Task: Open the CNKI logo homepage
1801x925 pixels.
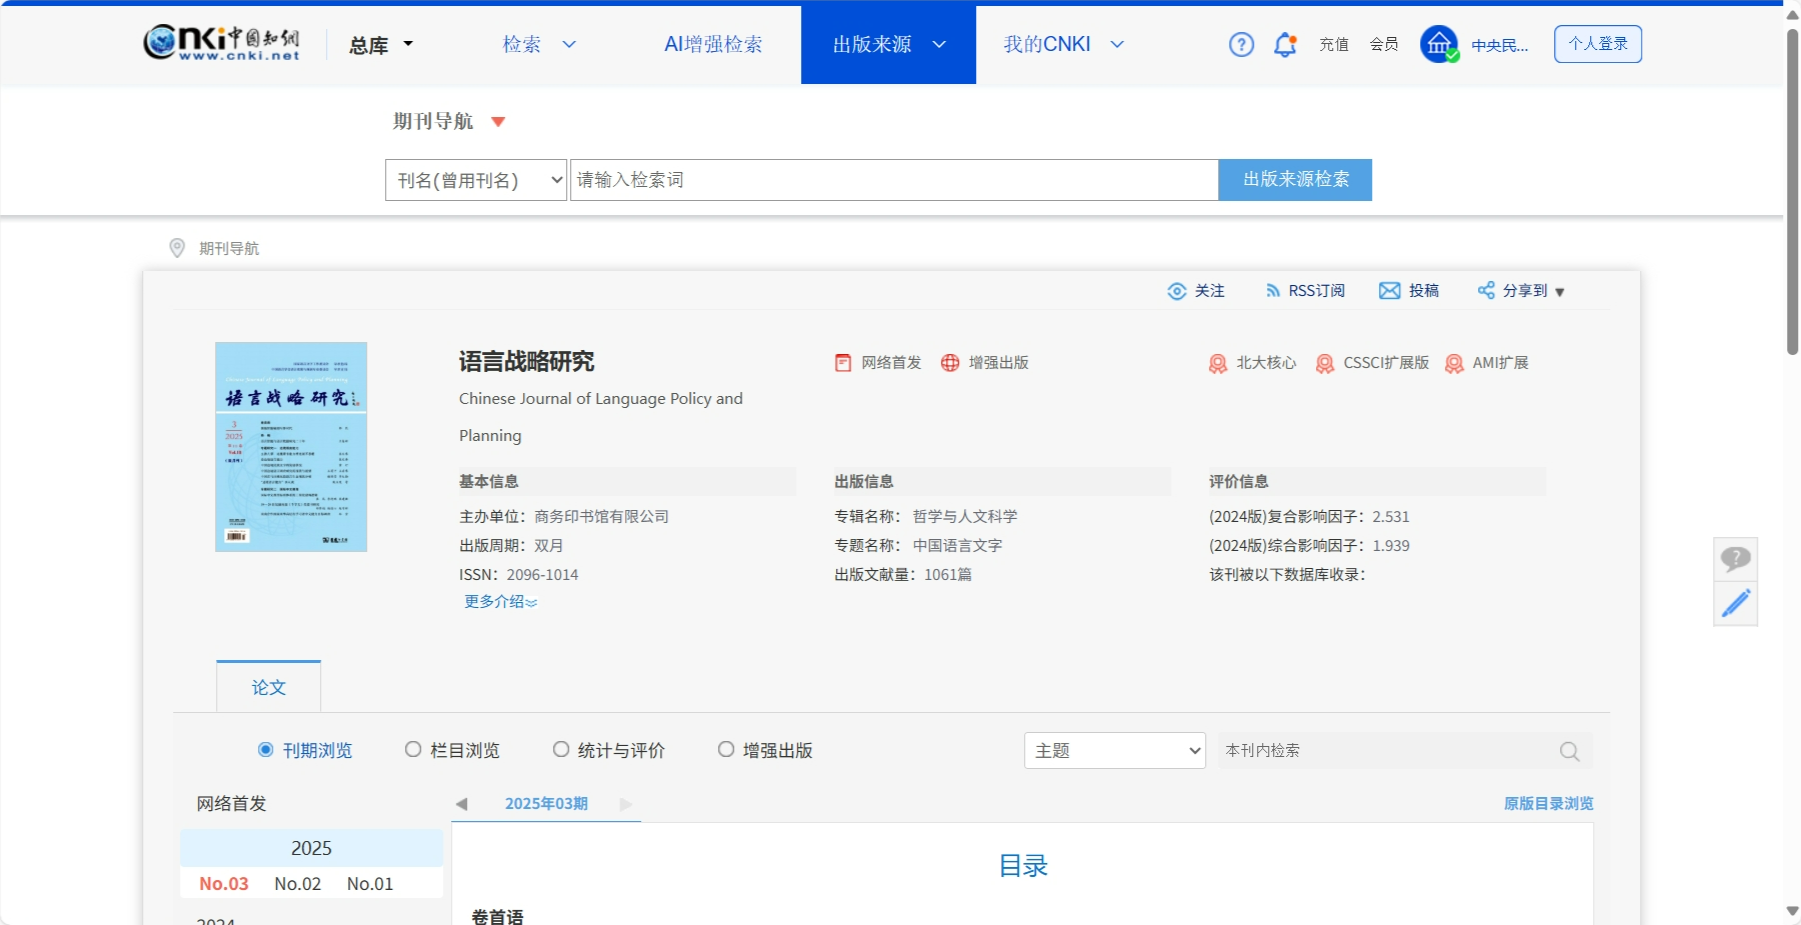Action: pyautogui.click(x=221, y=42)
